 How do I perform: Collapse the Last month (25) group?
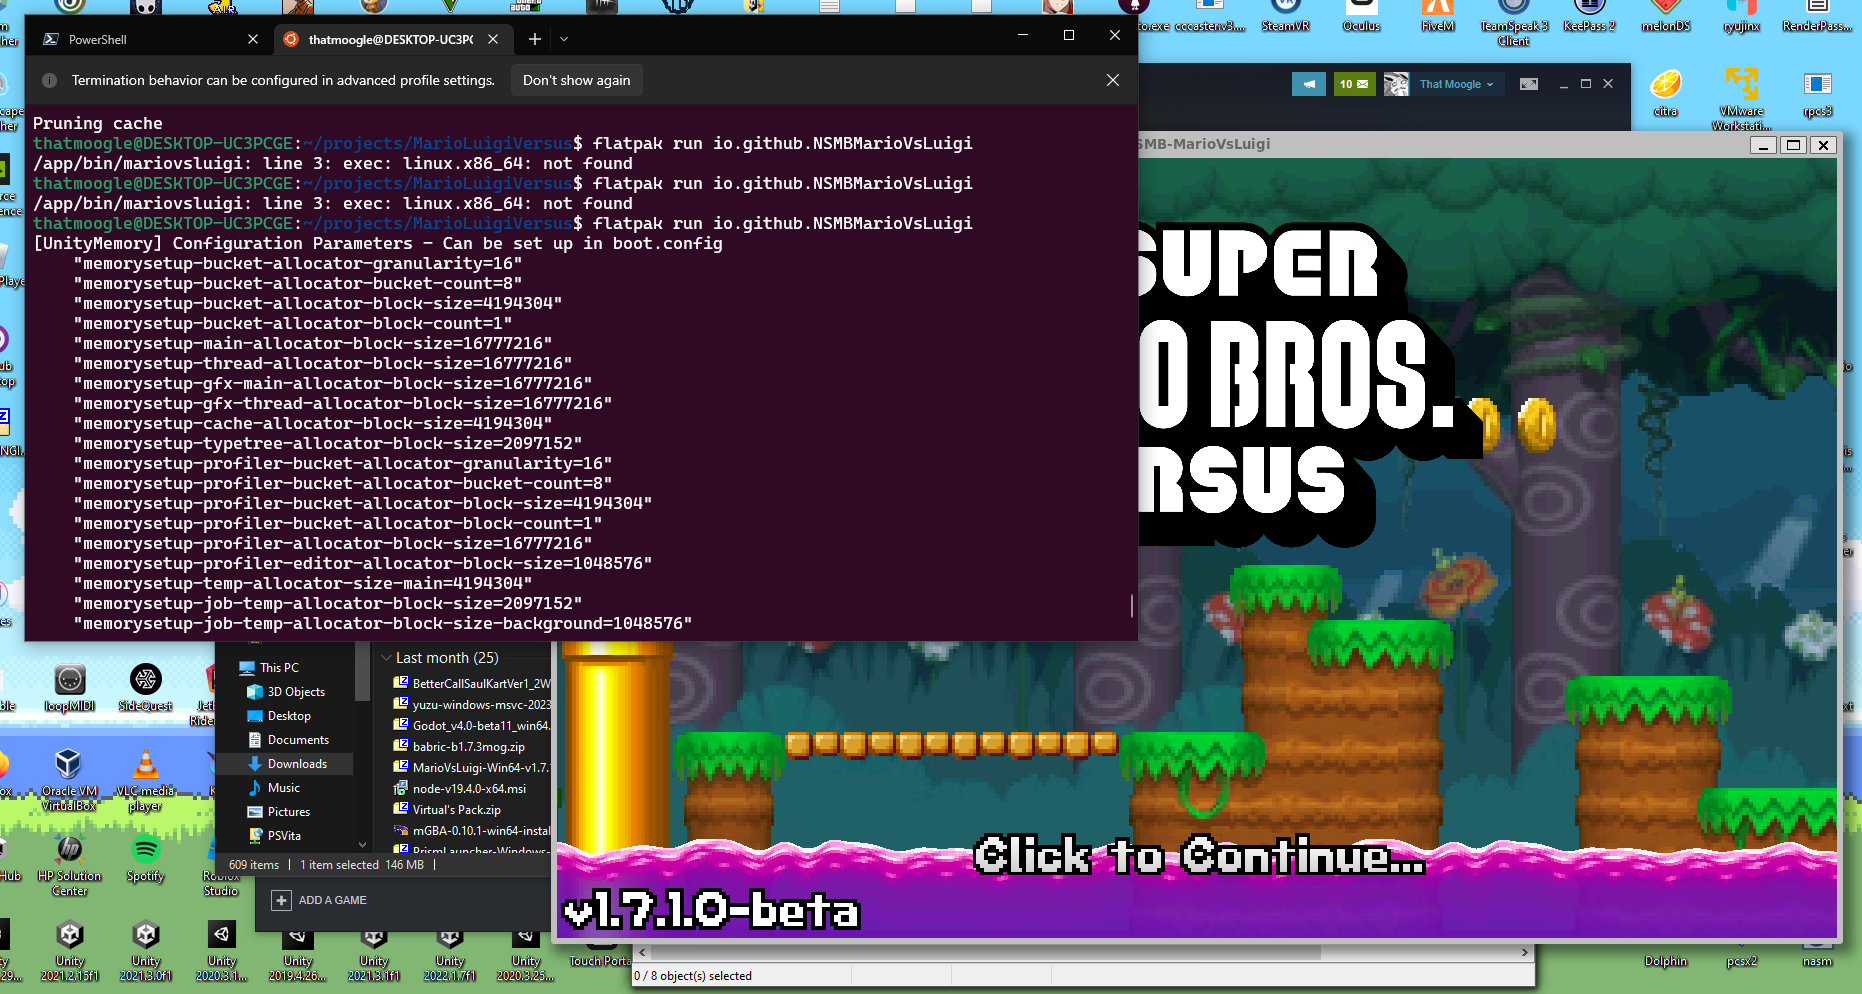(387, 657)
